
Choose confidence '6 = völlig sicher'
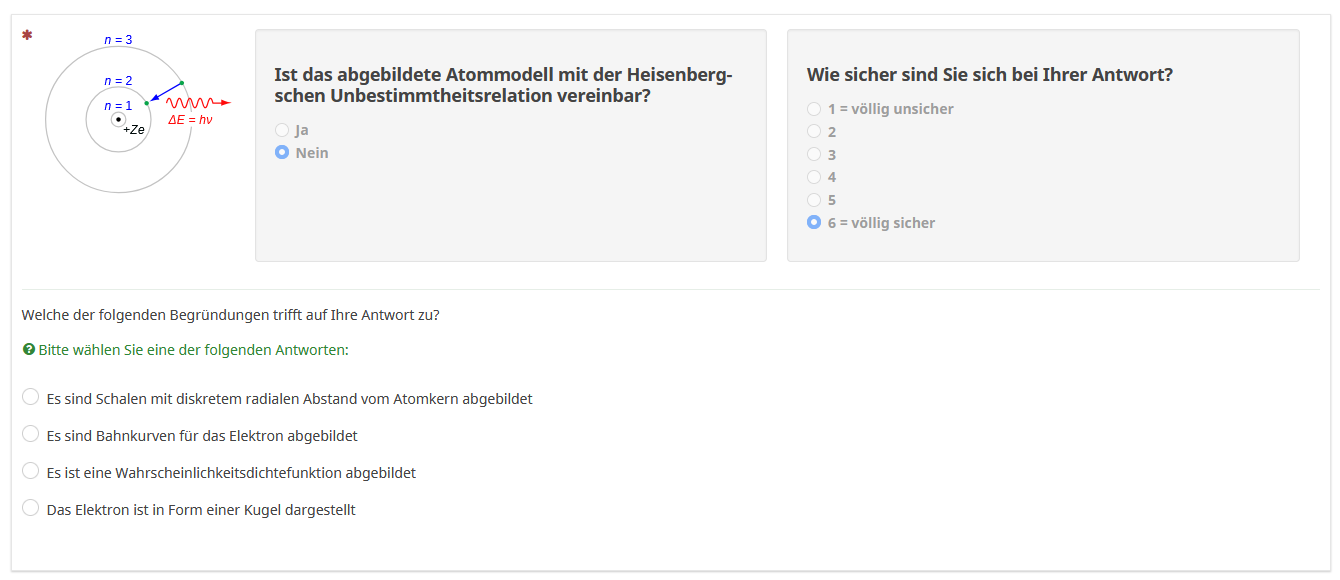coord(814,223)
